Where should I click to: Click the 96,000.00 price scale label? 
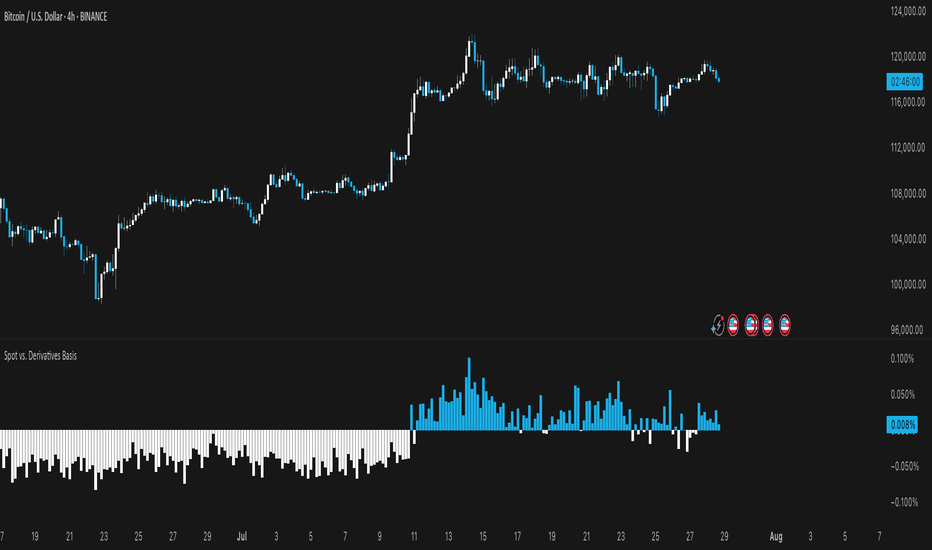tap(906, 329)
